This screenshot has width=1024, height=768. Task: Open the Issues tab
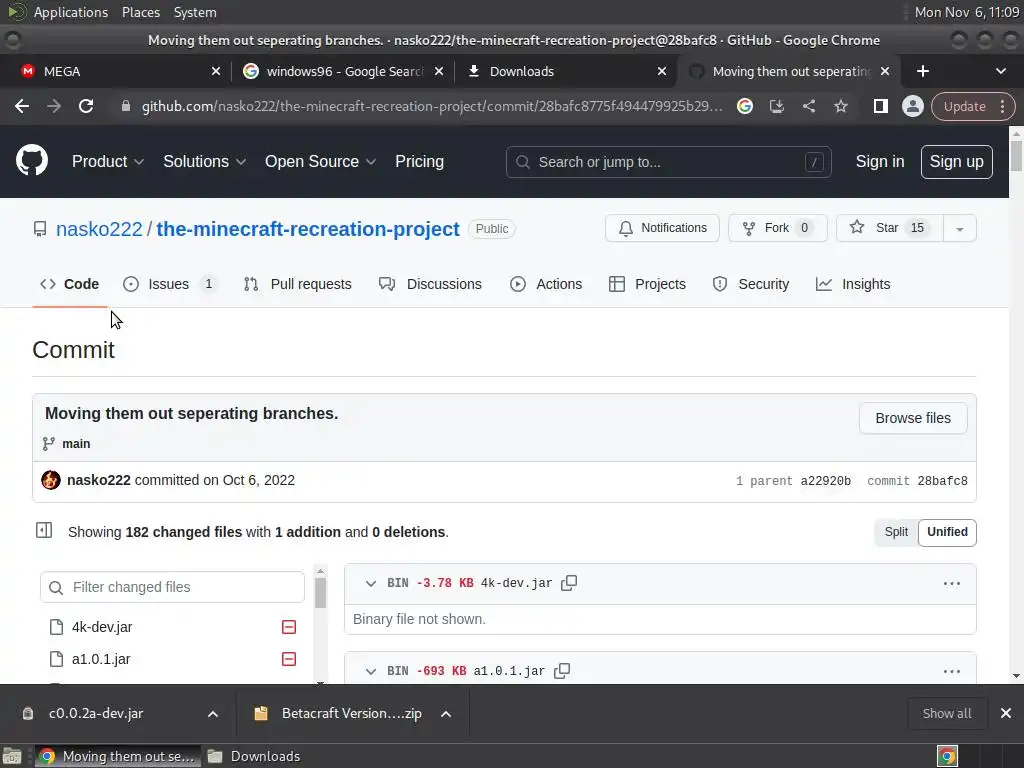pyautogui.click(x=169, y=284)
